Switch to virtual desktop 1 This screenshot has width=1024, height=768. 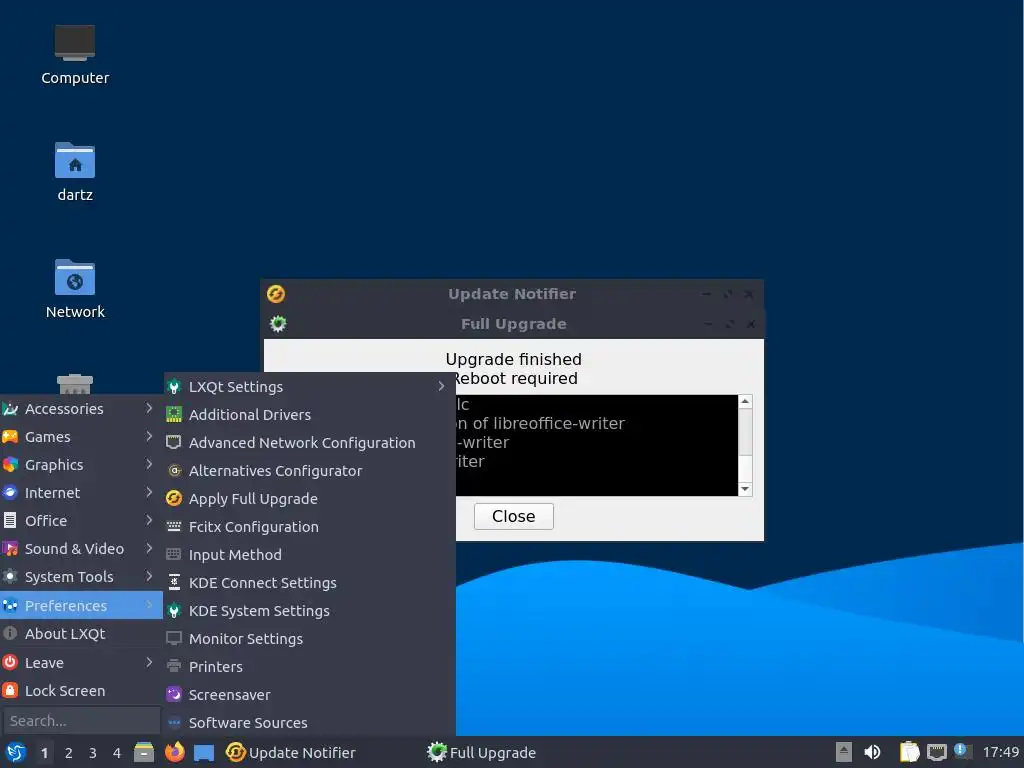point(44,753)
